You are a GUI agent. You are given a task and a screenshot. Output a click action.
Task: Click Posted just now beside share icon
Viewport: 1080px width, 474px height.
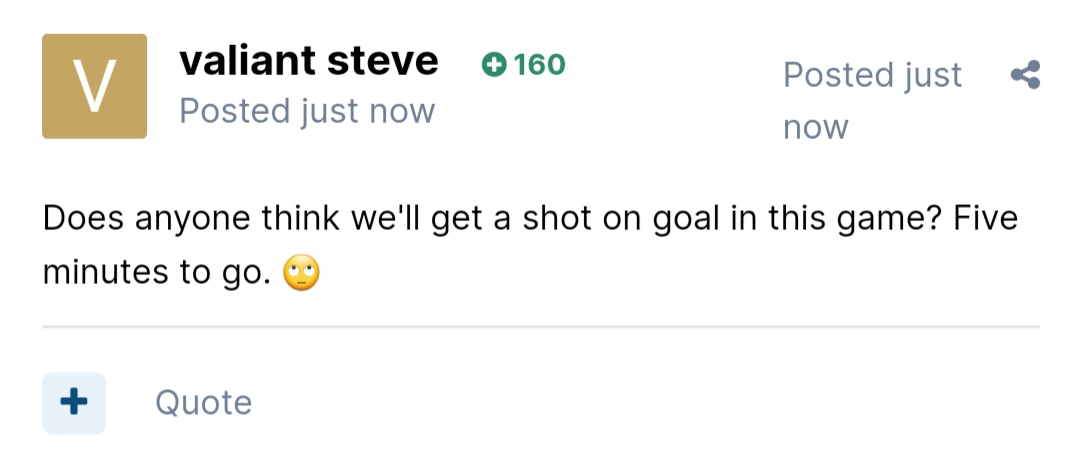(873, 101)
